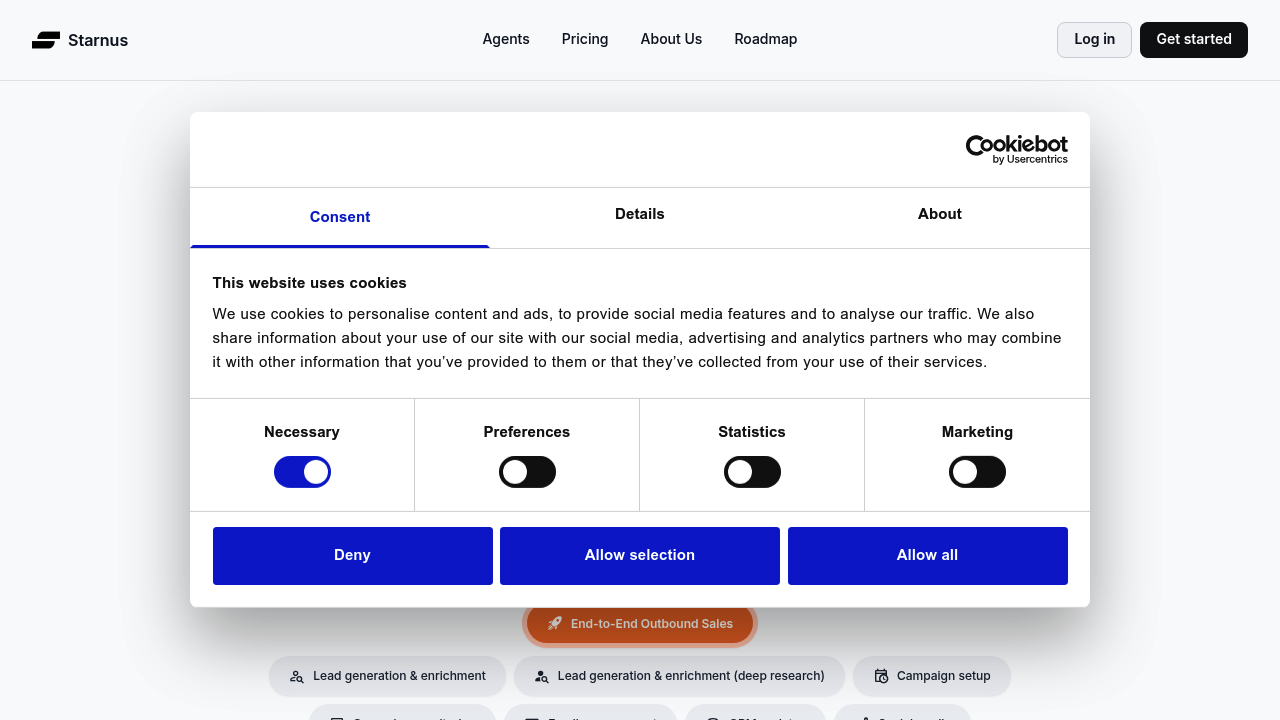Click the rocket icon on End-to-End Outbound Sales
The width and height of the screenshot is (1280, 720).
click(x=554, y=623)
